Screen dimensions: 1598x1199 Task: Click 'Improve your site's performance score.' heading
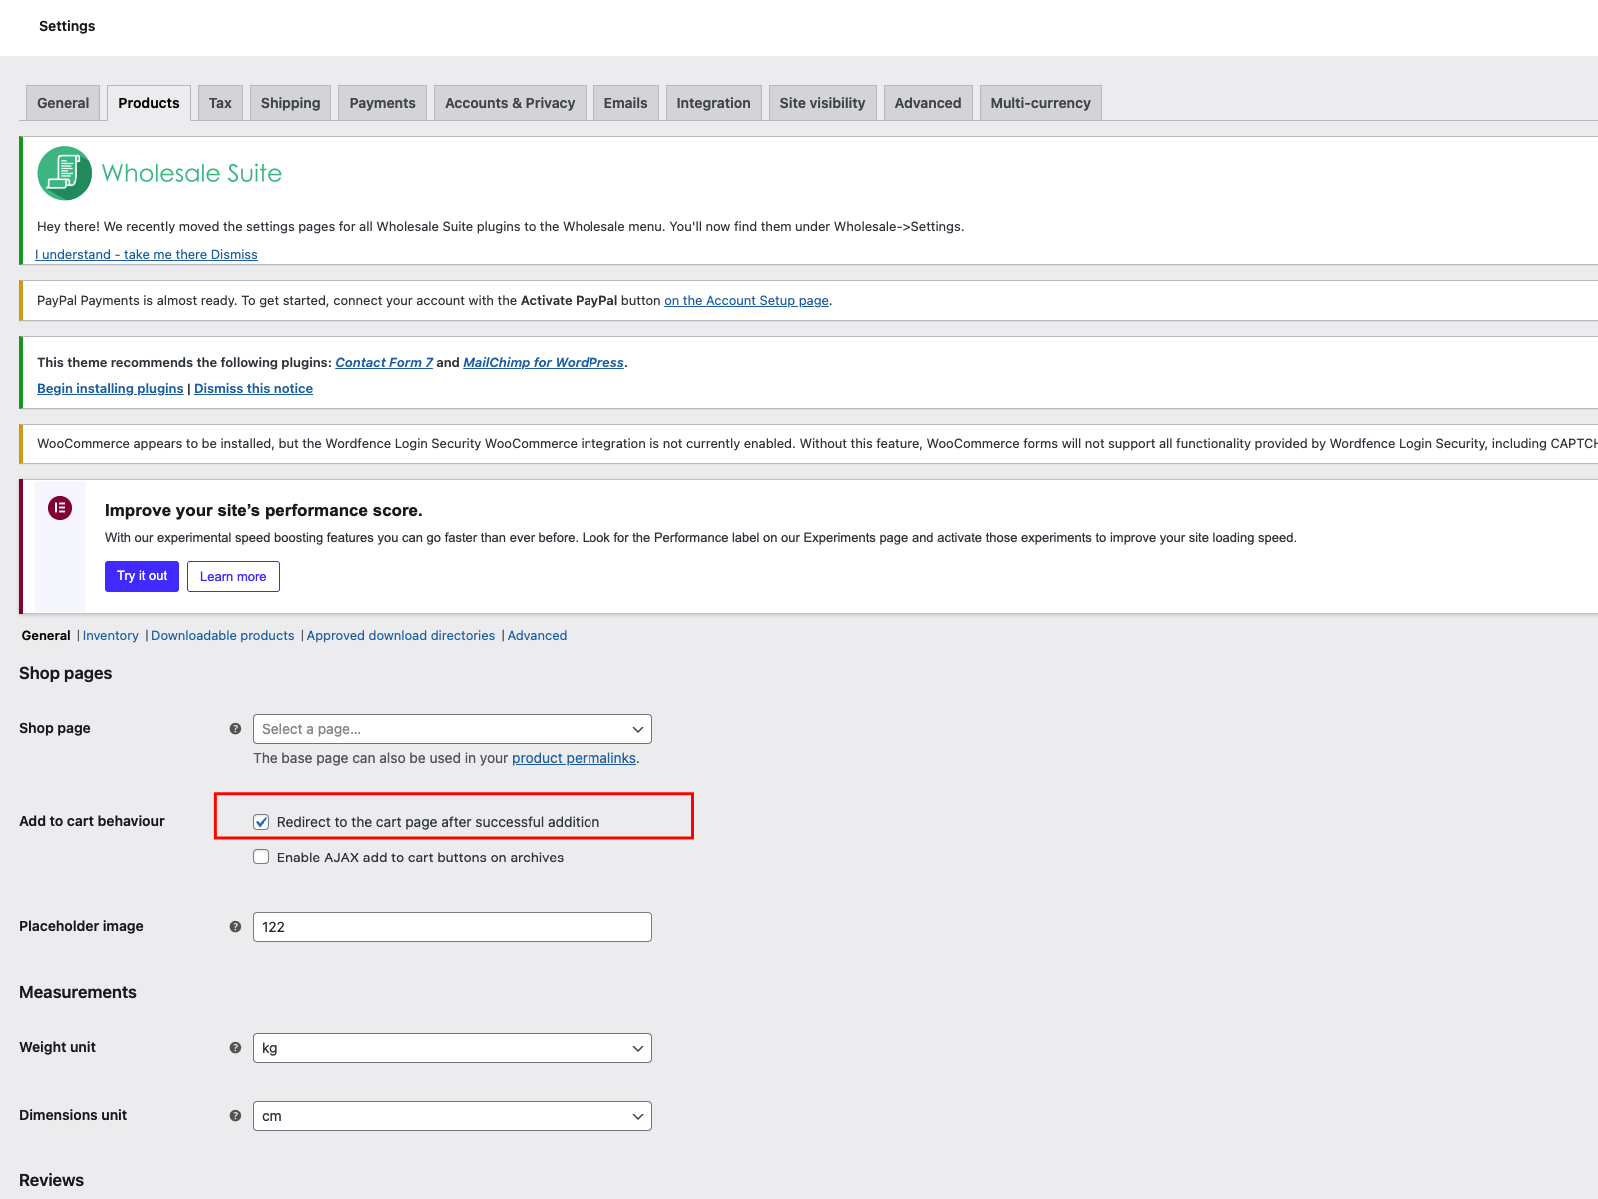coord(264,510)
